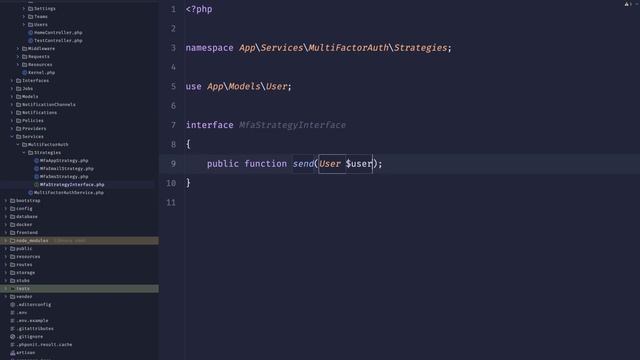Open HomeController.php file icon in tree

(30, 33)
